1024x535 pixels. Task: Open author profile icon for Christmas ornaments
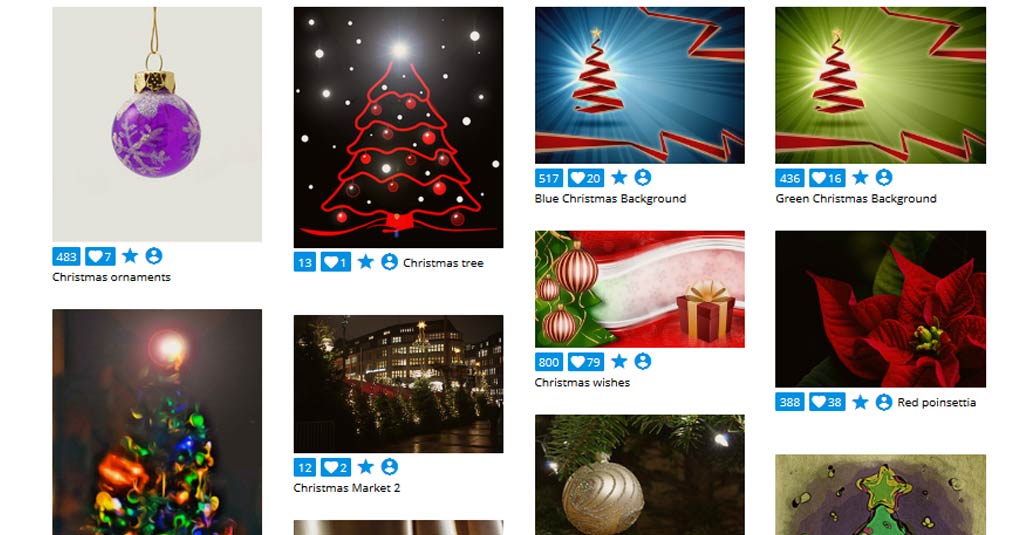point(153,256)
